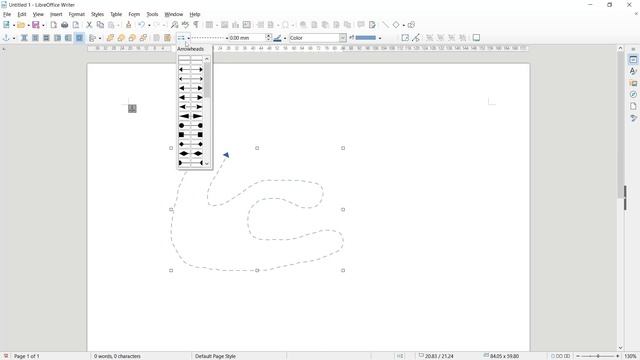Image resolution: width=640 pixels, height=360 pixels.
Task: Open the sidebar Properties icon
Action: pyautogui.click(x=633, y=60)
